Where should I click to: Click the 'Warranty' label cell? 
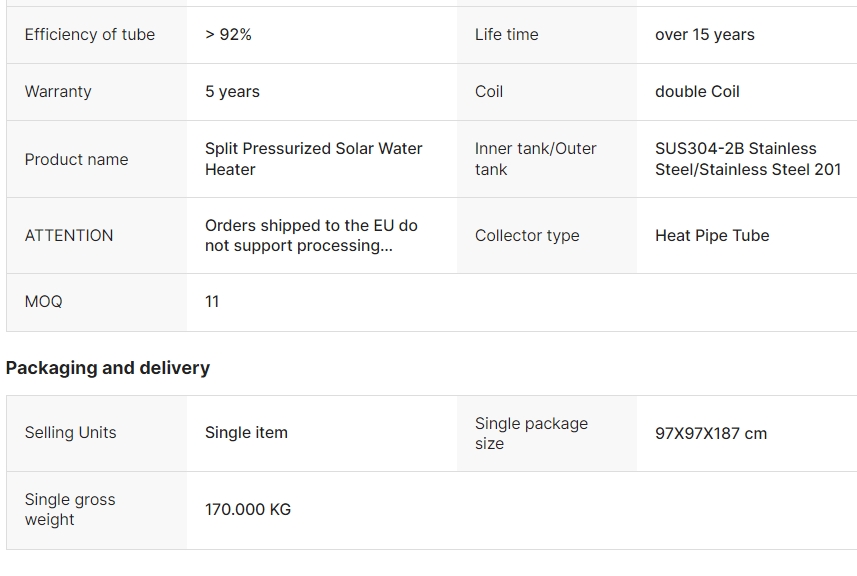coord(97,92)
